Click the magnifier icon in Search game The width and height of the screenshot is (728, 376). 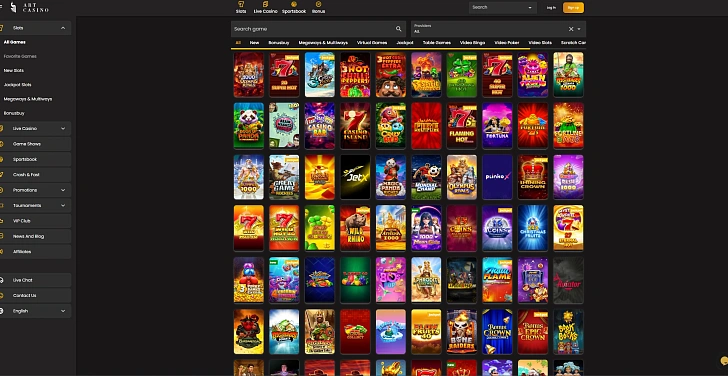pyautogui.click(x=398, y=29)
